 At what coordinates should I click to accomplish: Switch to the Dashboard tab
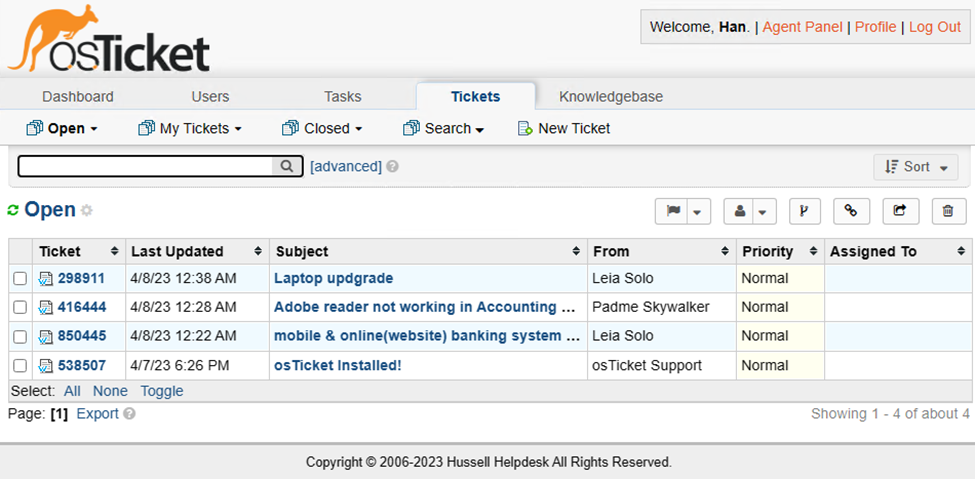[x=78, y=96]
